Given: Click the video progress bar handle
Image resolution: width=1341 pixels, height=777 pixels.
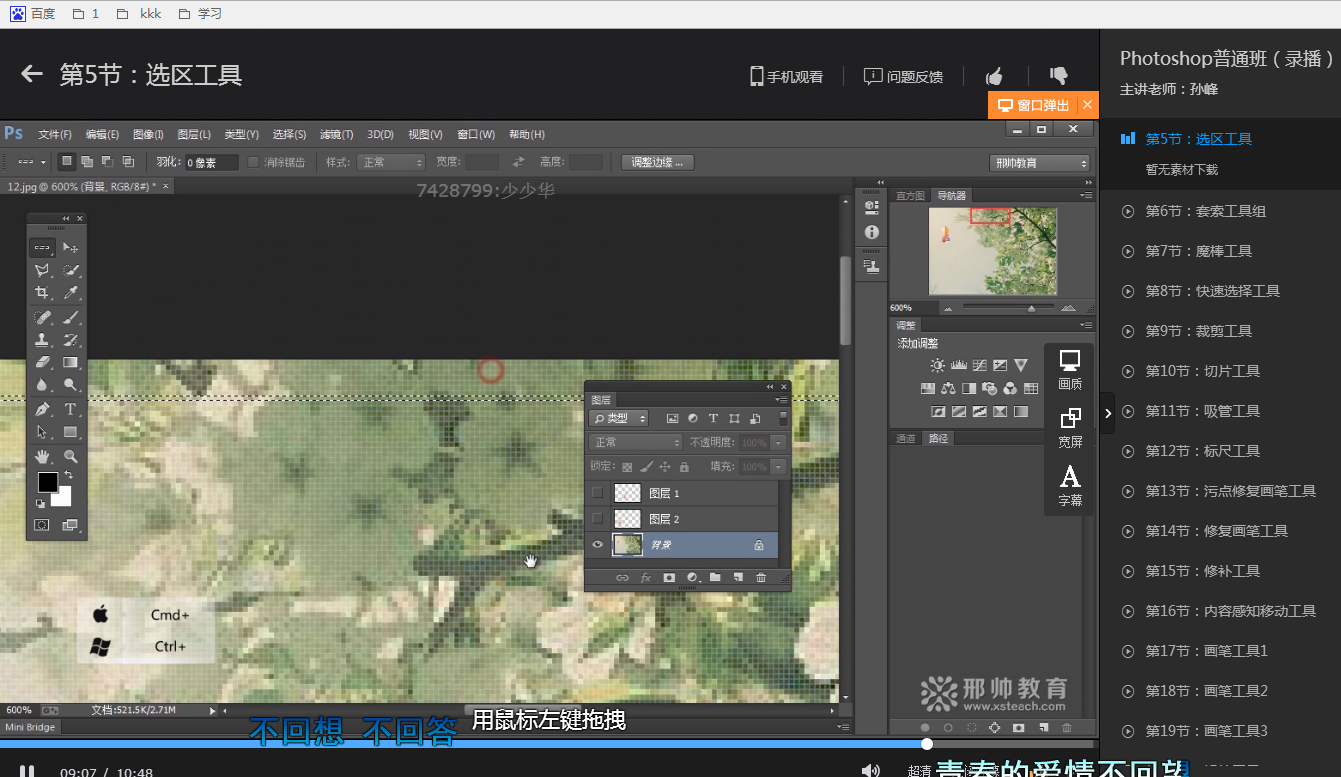Looking at the screenshot, I should click(x=927, y=744).
